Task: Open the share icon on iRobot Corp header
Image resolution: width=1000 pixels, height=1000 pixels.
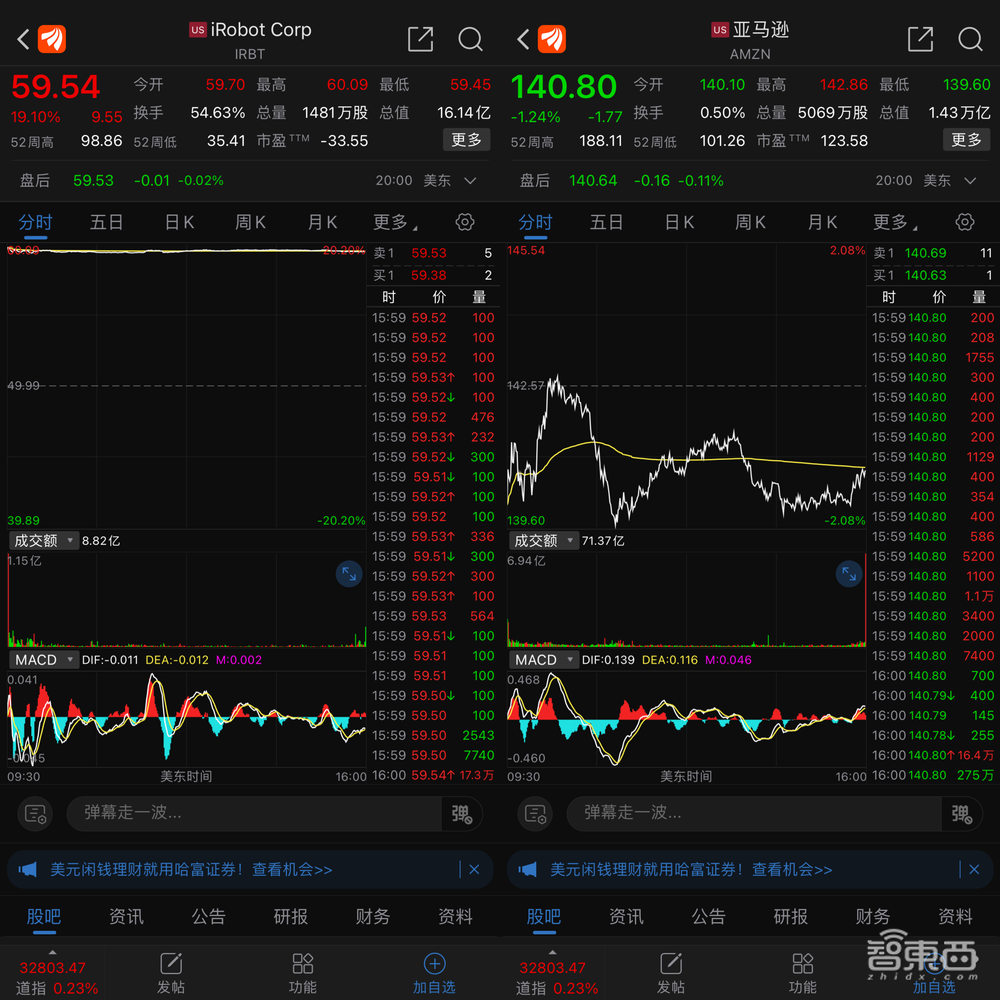Action: [420, 39]
